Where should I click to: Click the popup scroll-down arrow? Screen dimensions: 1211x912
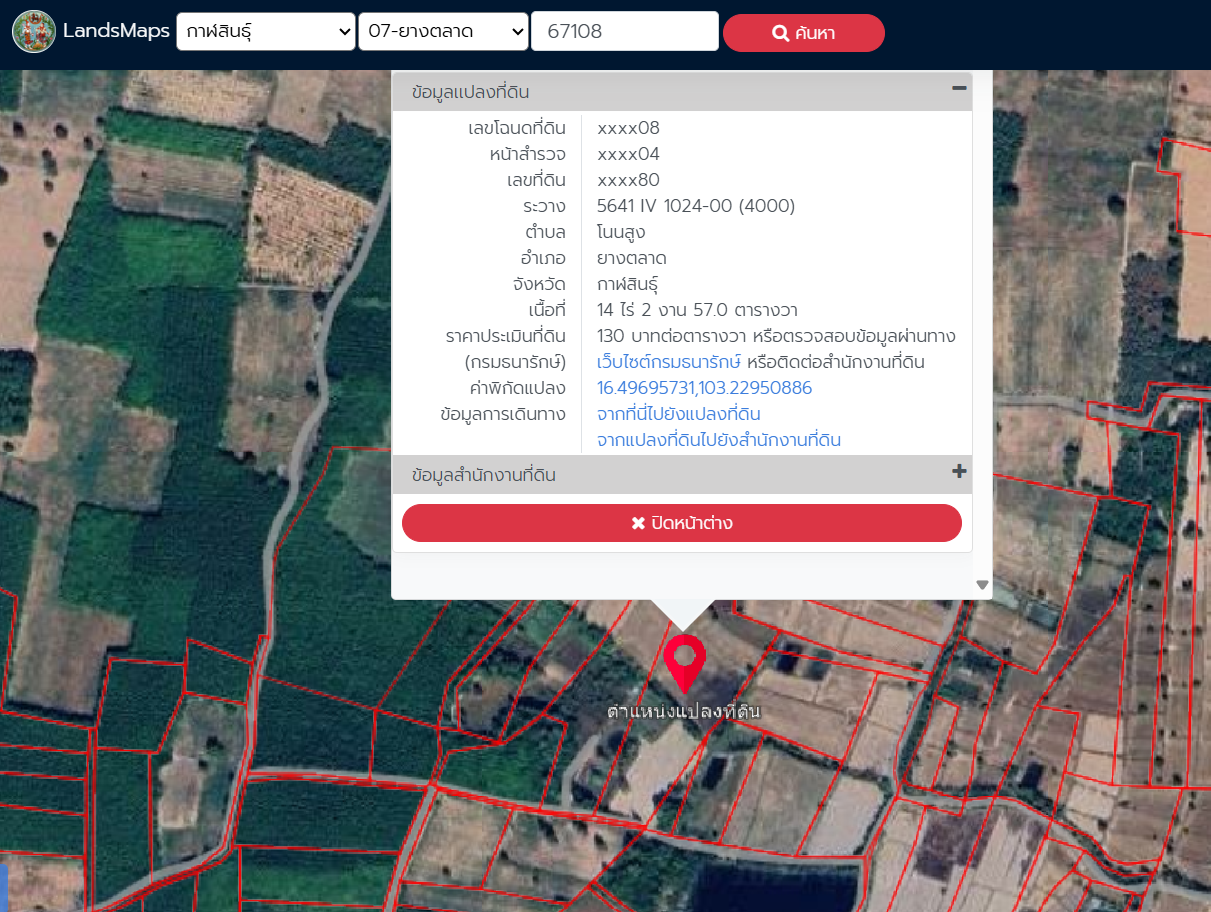(982, 585)
